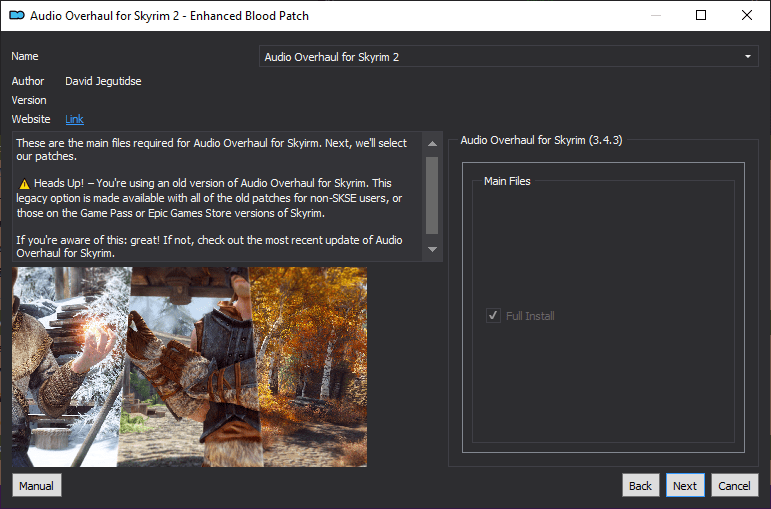Cancel the installer
The width and height of the screenshot is (771, 509).
point(734,485)
